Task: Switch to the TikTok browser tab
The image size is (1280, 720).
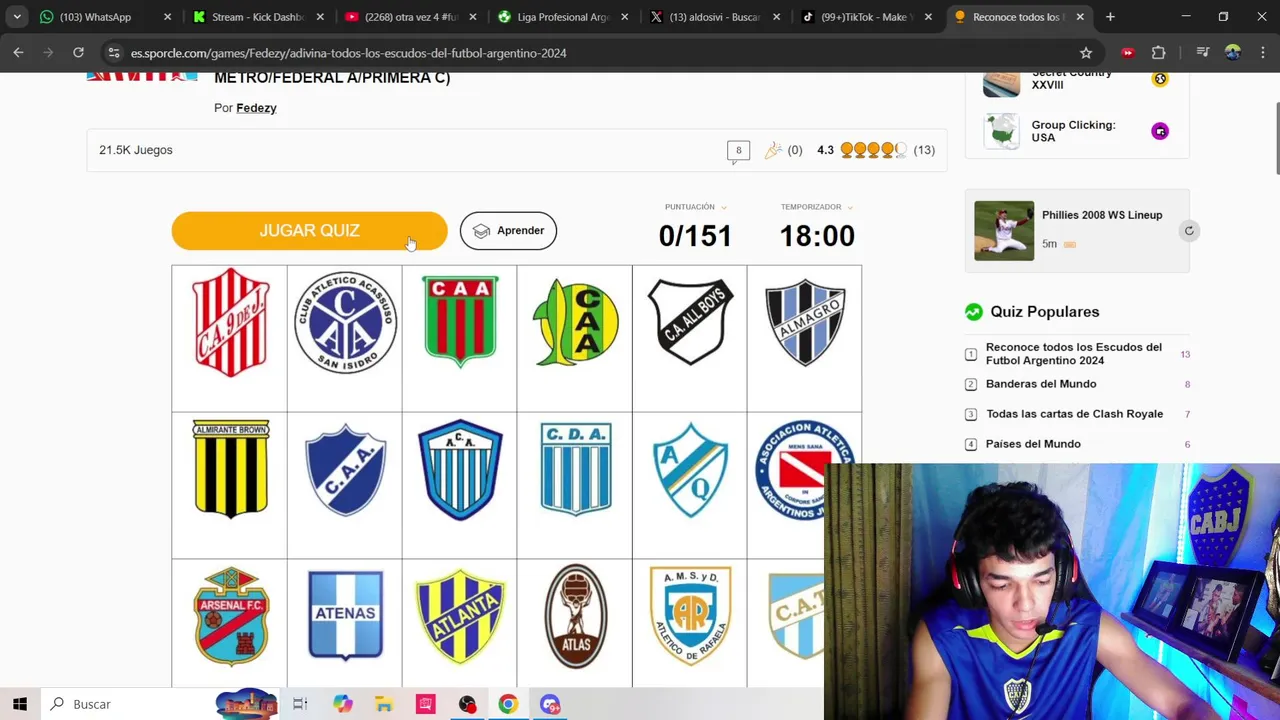Action: click(x=867, y=17)
